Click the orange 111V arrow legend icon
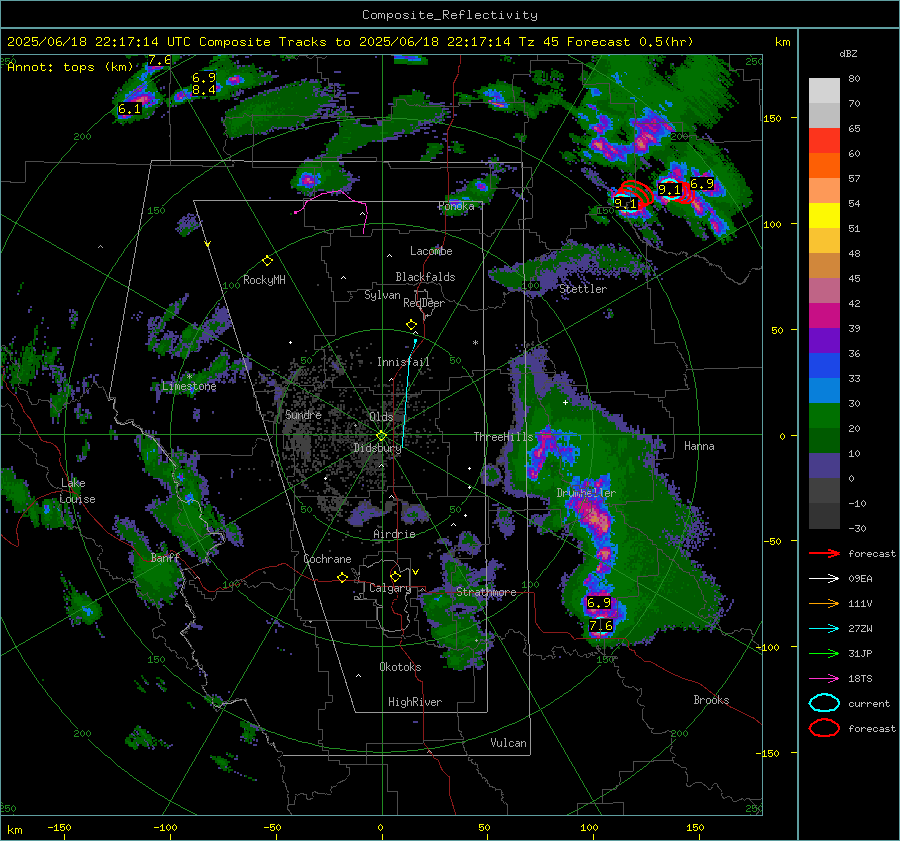 click(x=824, y=603)
